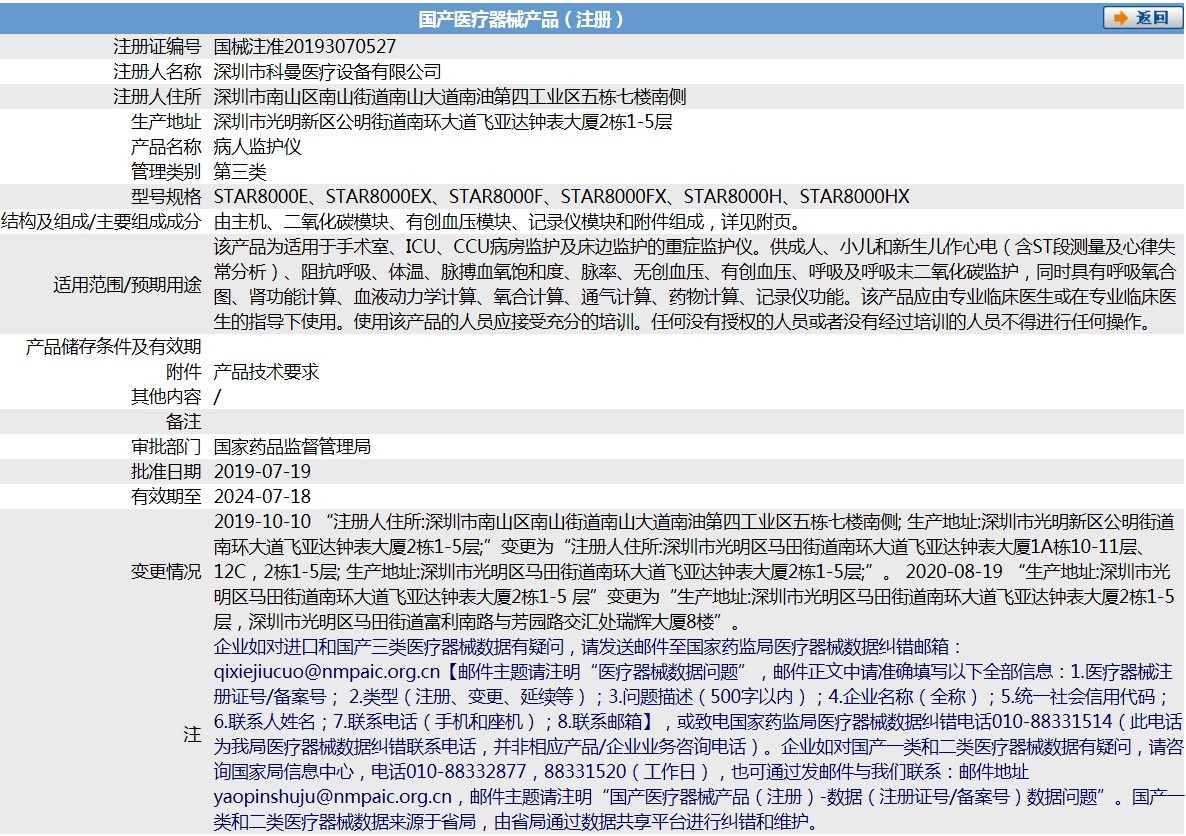Click phone number 010-88331514

pyautogui.click(x=1052, y=721)
